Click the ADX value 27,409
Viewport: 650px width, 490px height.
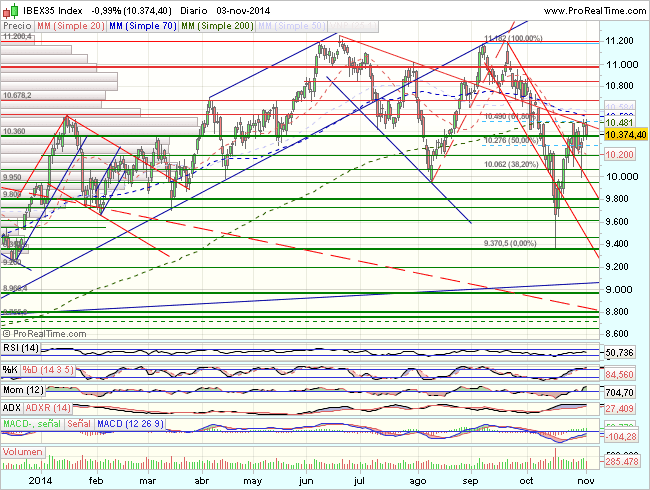(x=619, y=409)
